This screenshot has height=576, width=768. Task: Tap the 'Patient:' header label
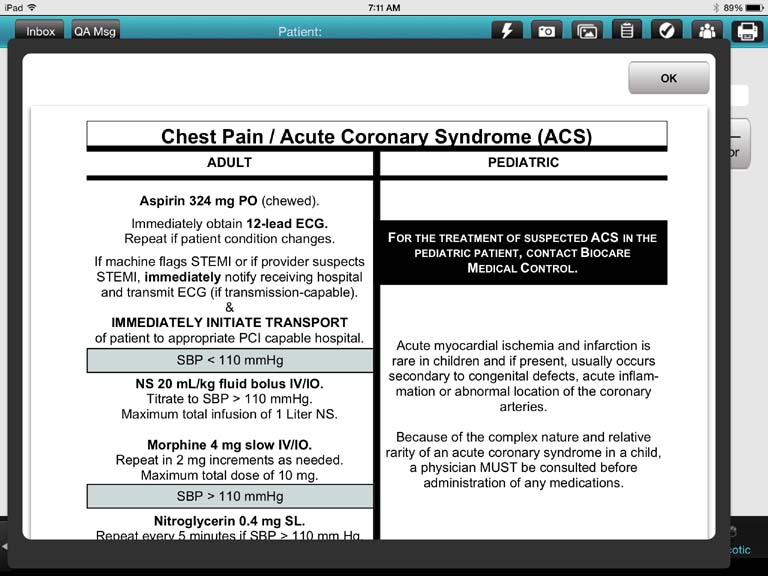tap(300, 32)
